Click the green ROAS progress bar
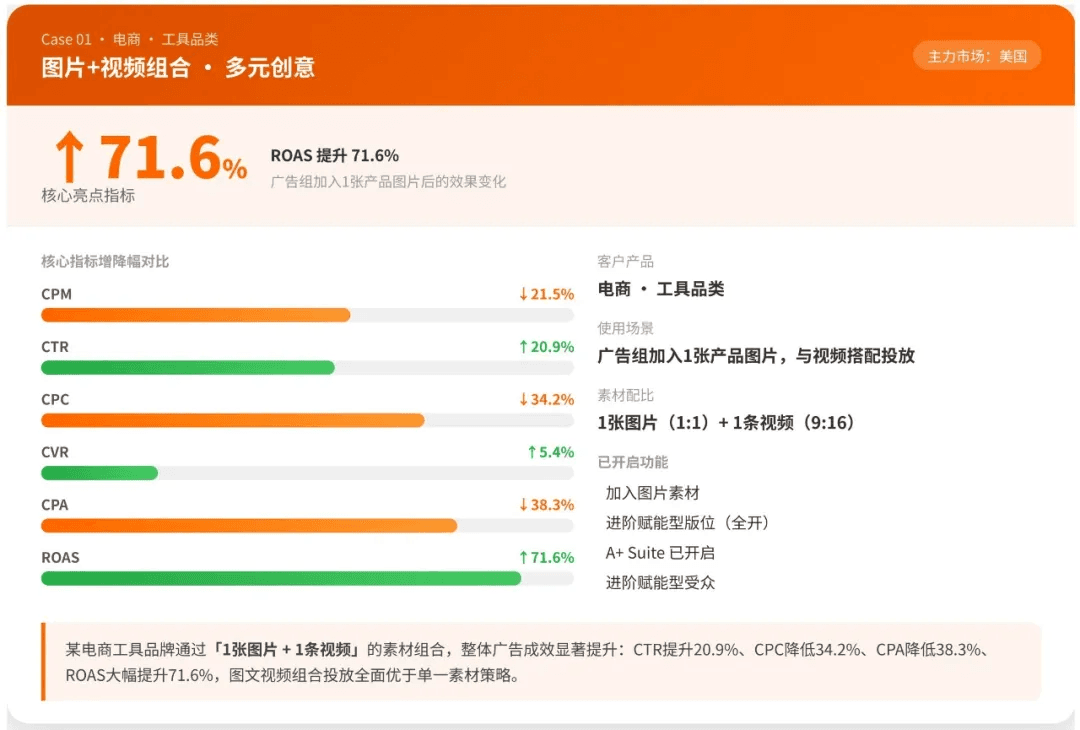This screenshot has width=1080, height=730. coord(281,578)
